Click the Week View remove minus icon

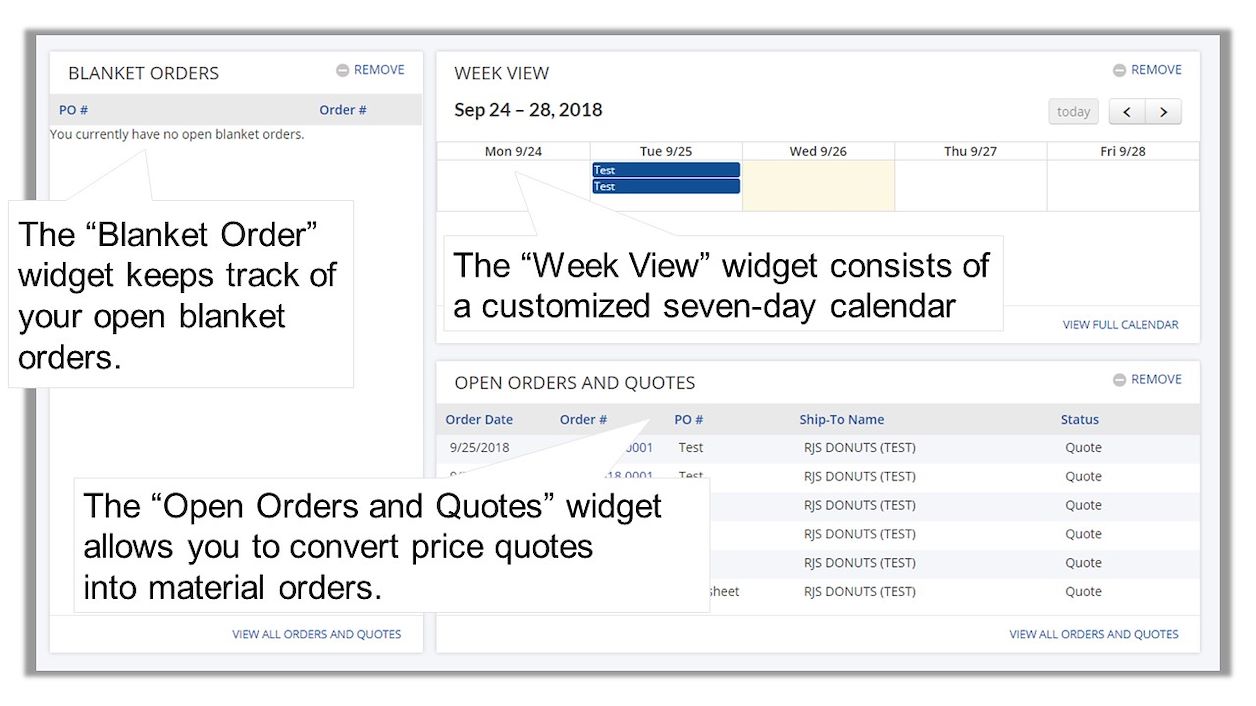tap(1120, 71)
